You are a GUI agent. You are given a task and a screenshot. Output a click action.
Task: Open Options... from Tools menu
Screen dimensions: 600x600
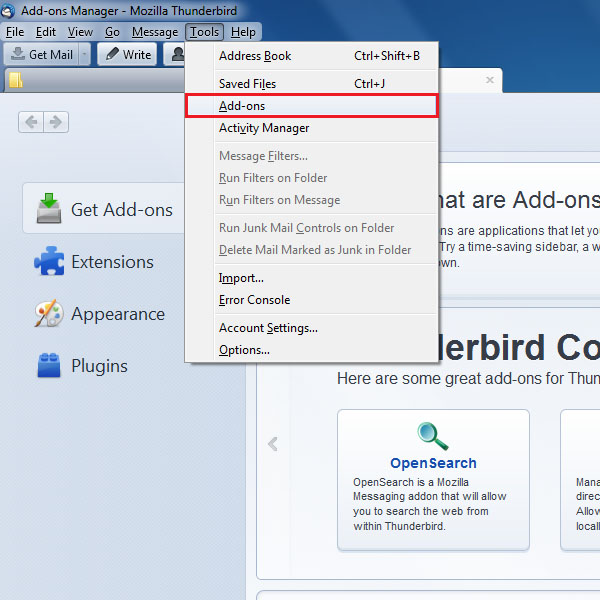coord(311,350)
